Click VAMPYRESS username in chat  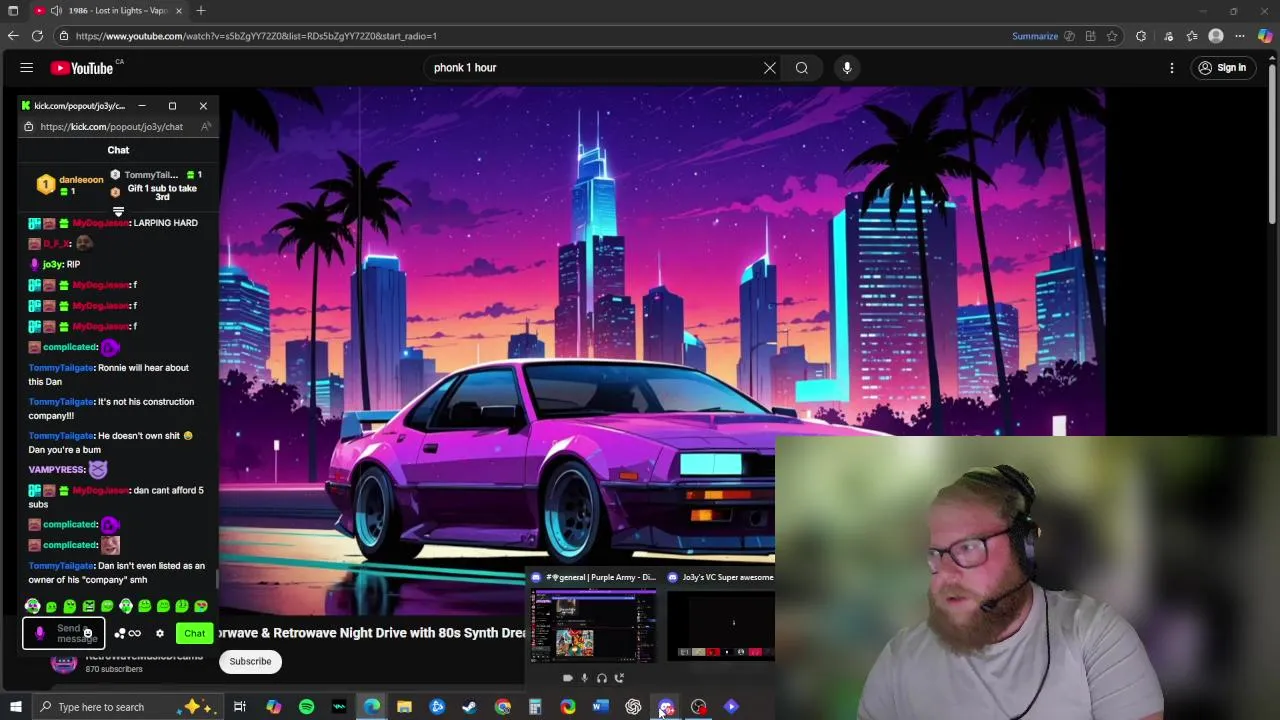(x=56, y=470)
